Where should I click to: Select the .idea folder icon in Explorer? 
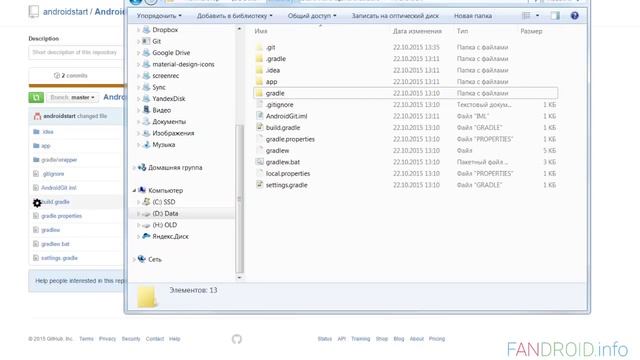[259, 70]
